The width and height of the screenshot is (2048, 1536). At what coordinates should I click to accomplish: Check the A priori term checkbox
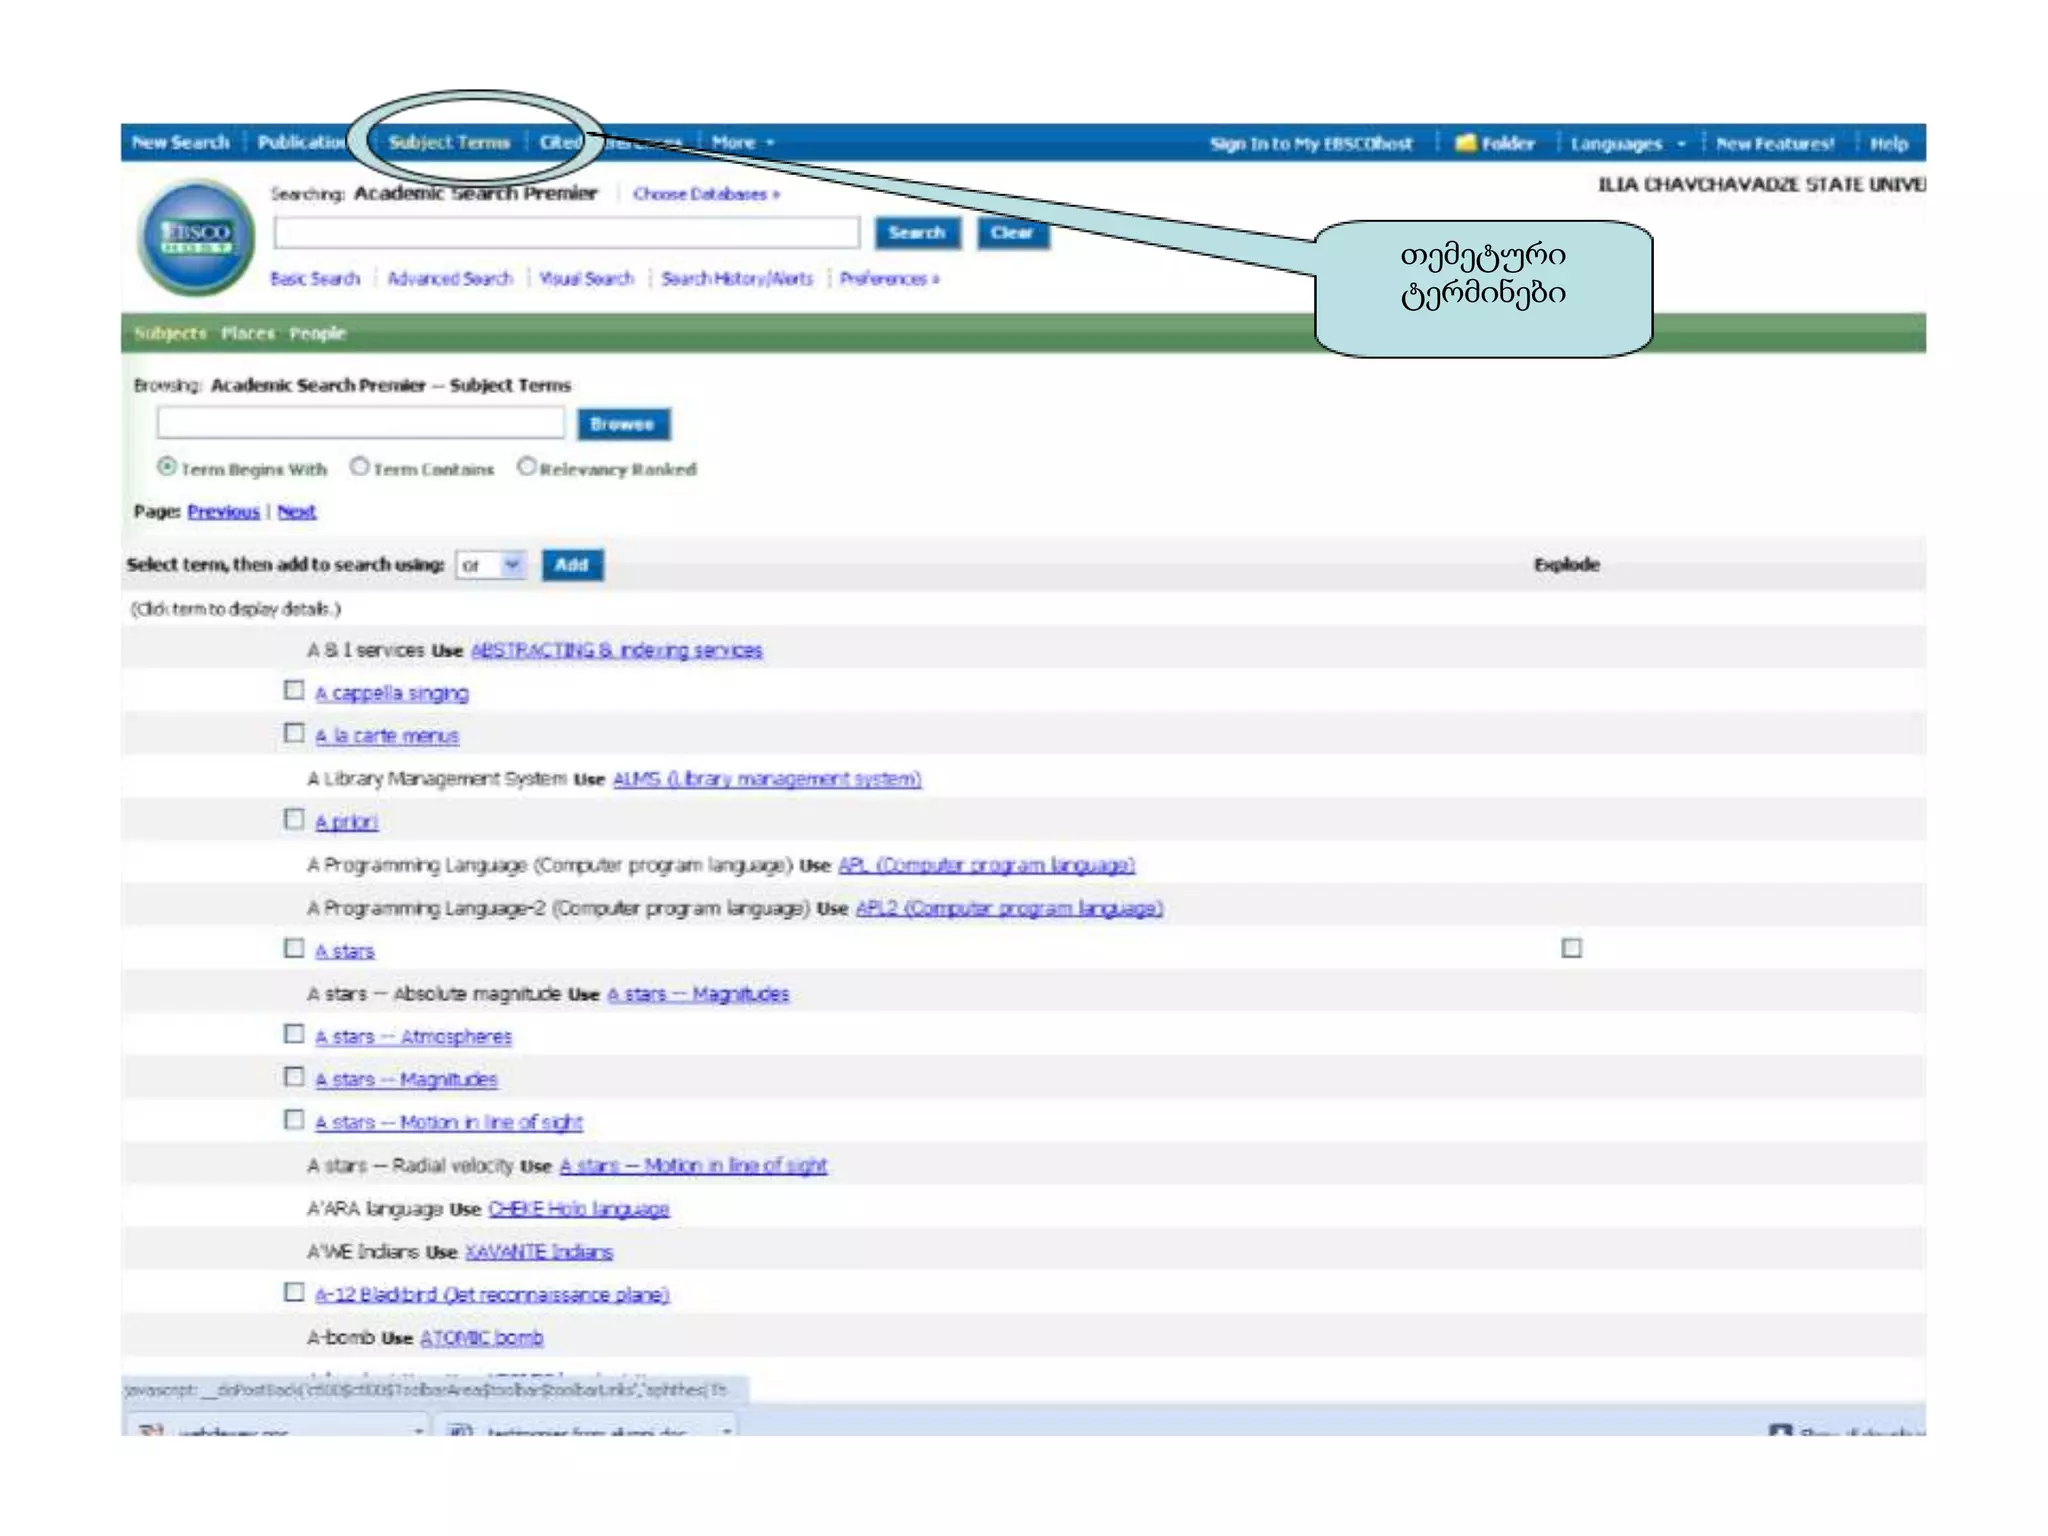click(293, 820)
